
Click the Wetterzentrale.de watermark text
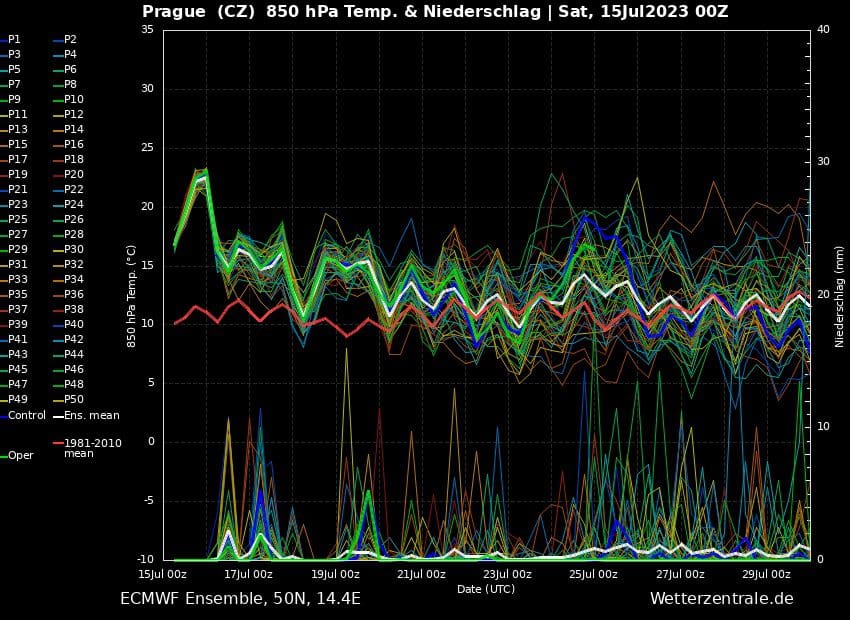pos(721,599)
